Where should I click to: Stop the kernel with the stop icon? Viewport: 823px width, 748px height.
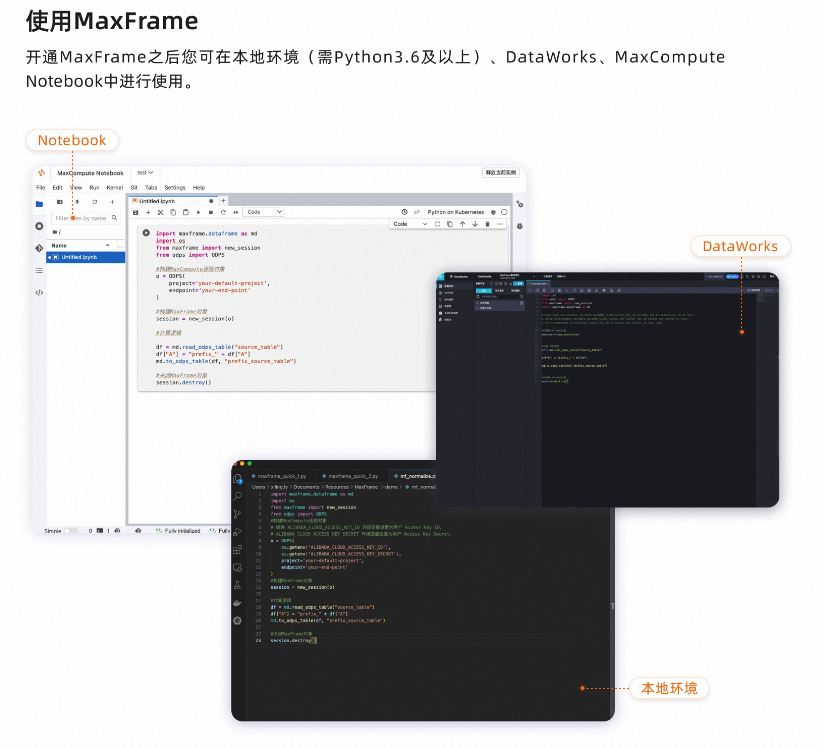click(210, 212)
